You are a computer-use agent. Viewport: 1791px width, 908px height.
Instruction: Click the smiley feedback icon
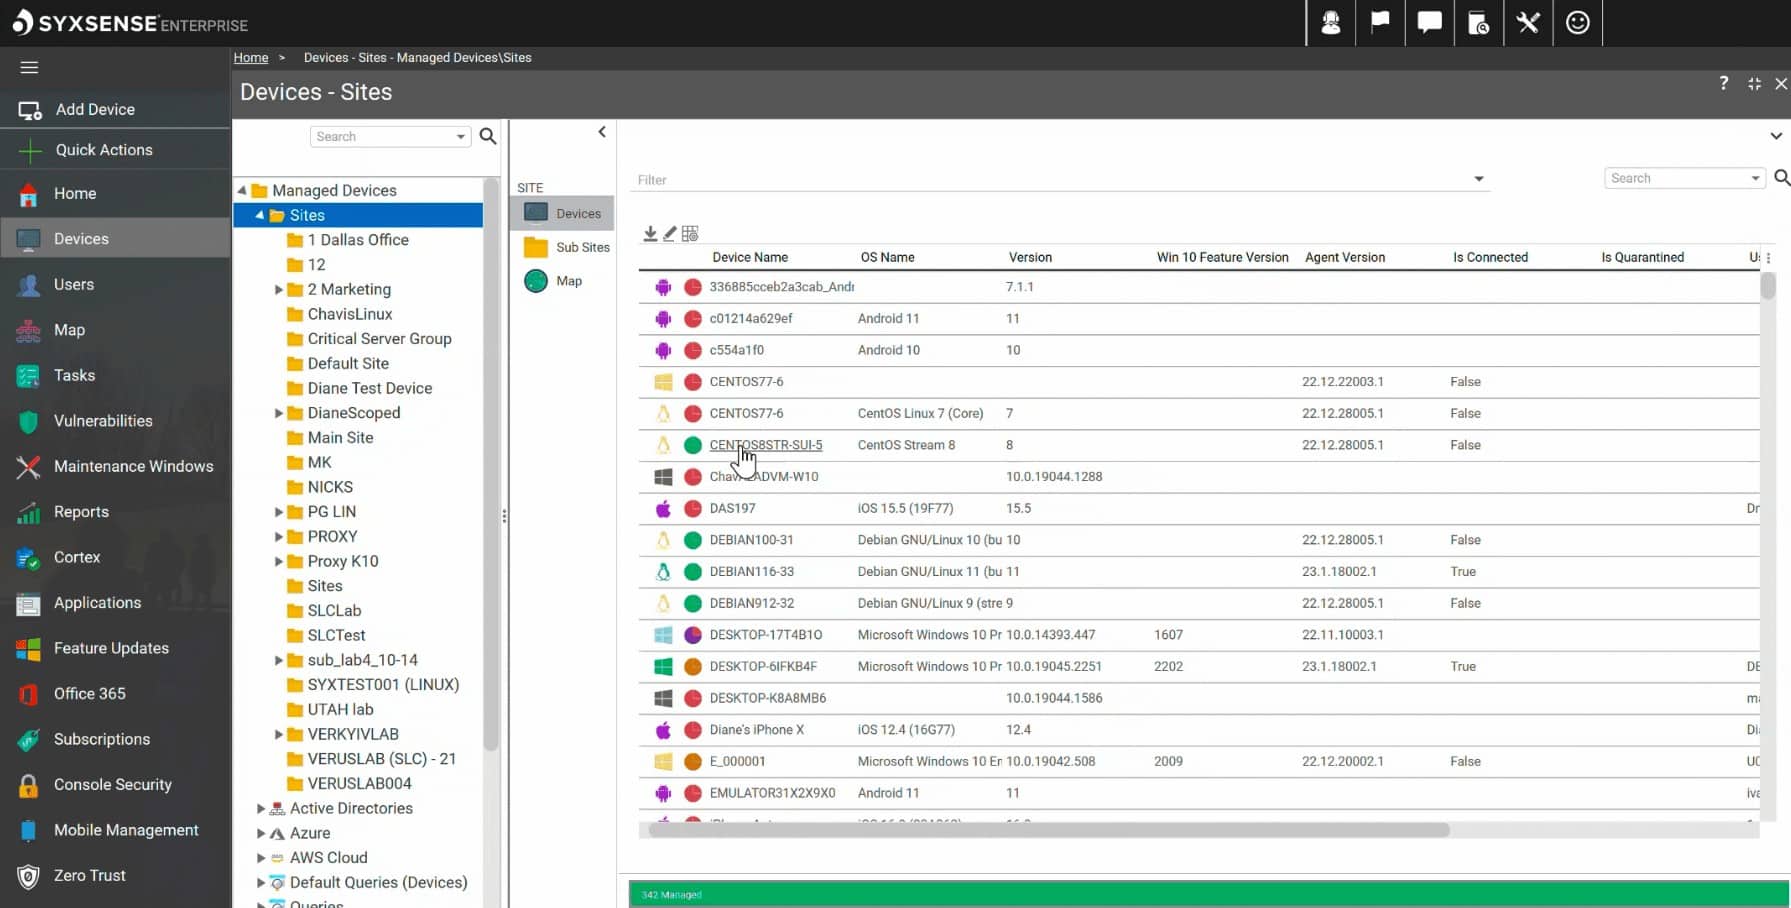(1578, 23)
